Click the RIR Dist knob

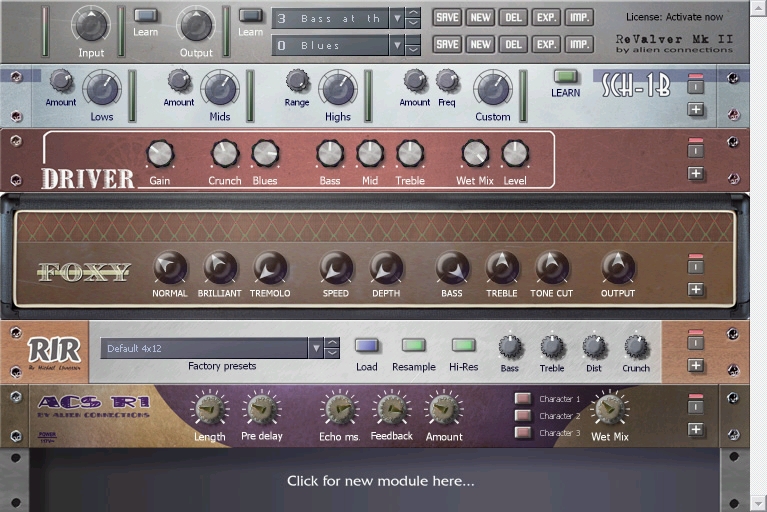click(594, 347)
